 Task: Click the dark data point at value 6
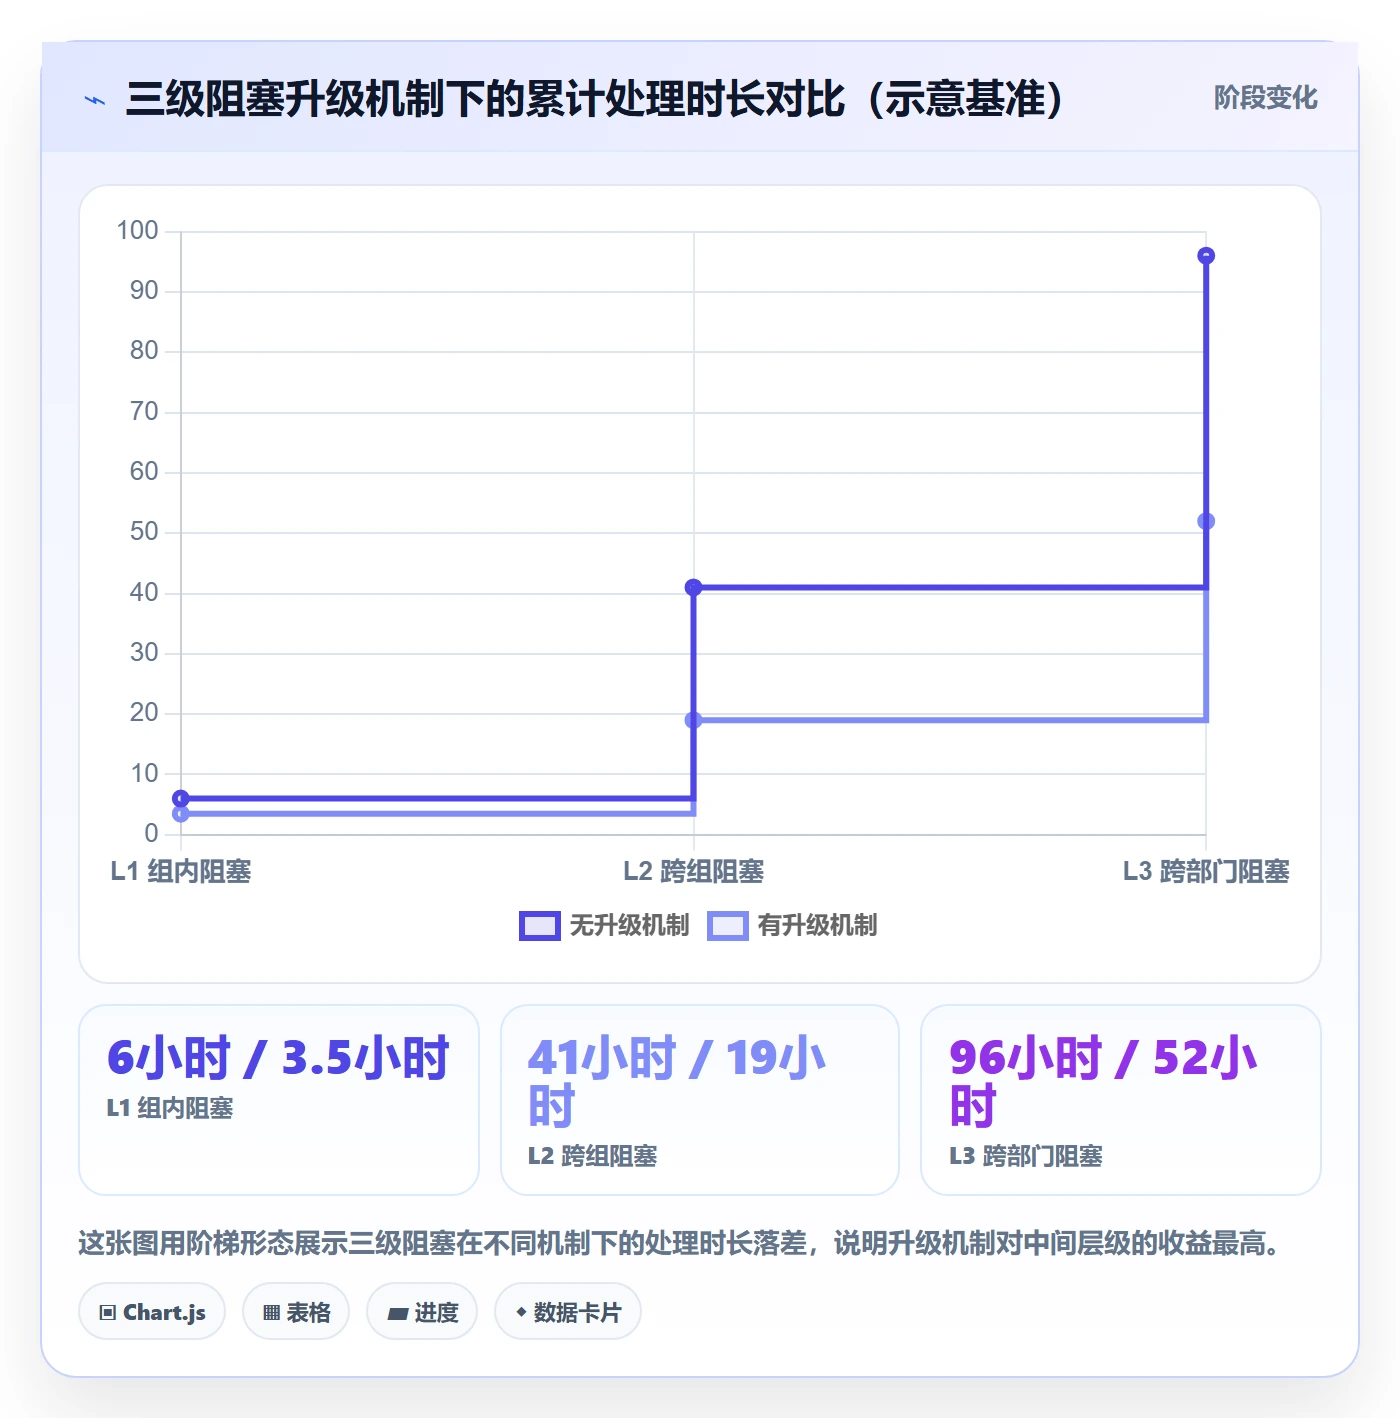[181, 798]
